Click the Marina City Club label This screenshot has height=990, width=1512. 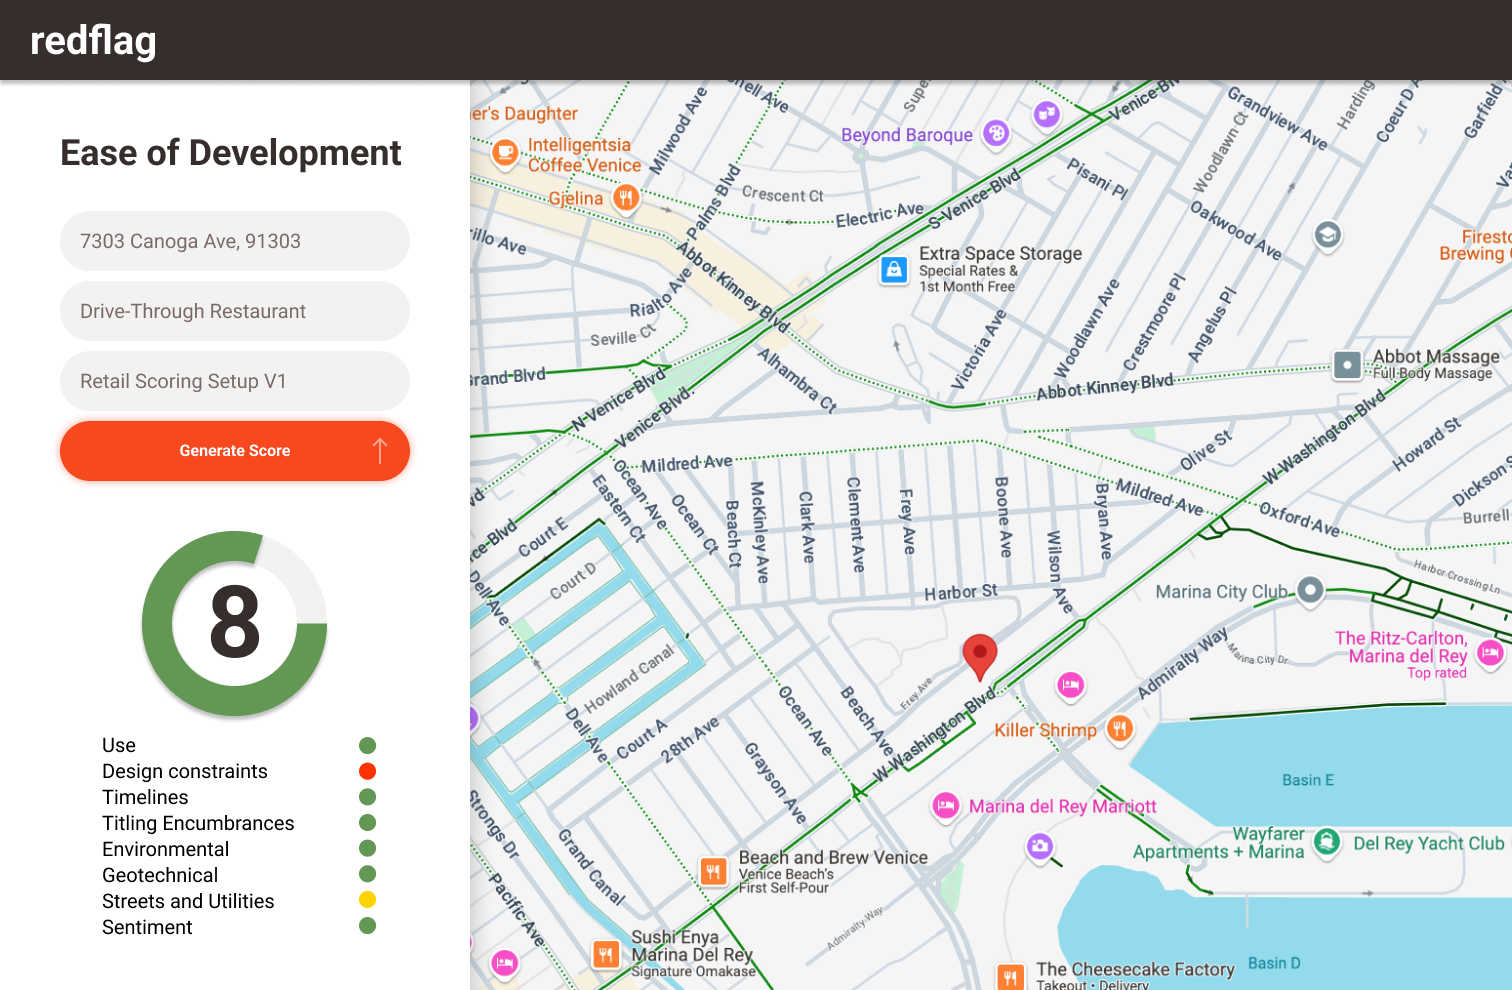[1222, 592]
